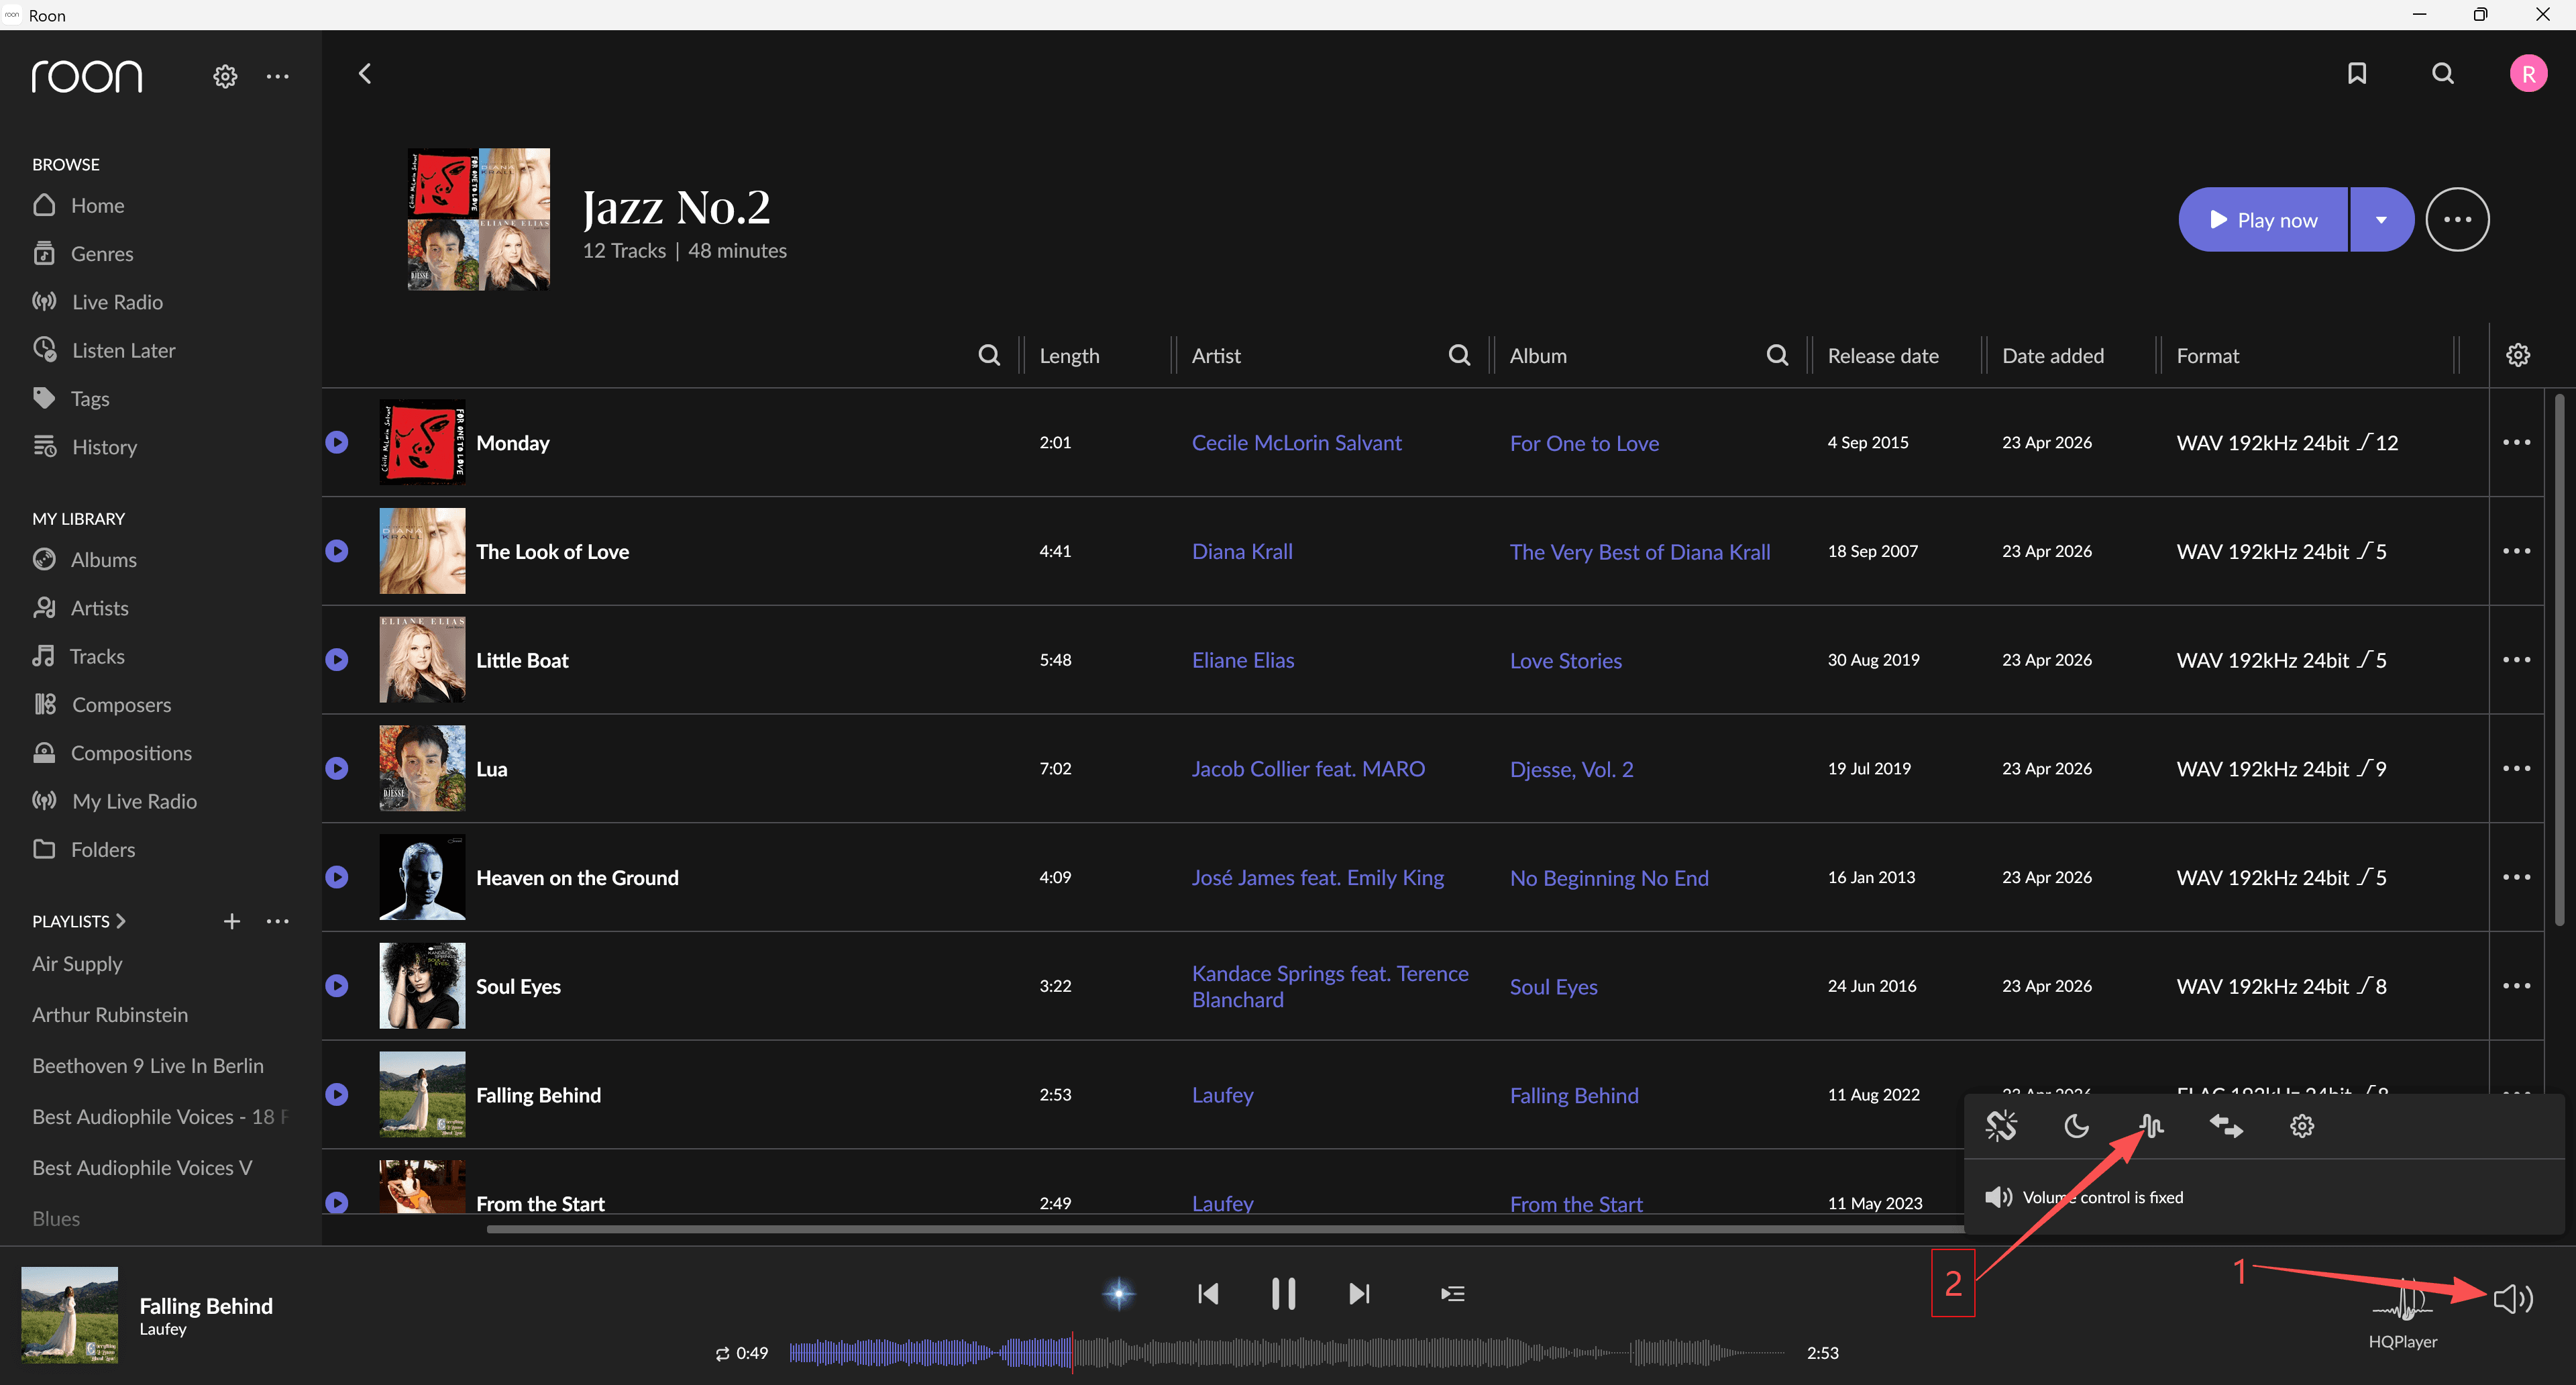The width and height of the screenshot is (2576, 1385).
Task: Open Tracks in My Library
Action: point(78,656)
